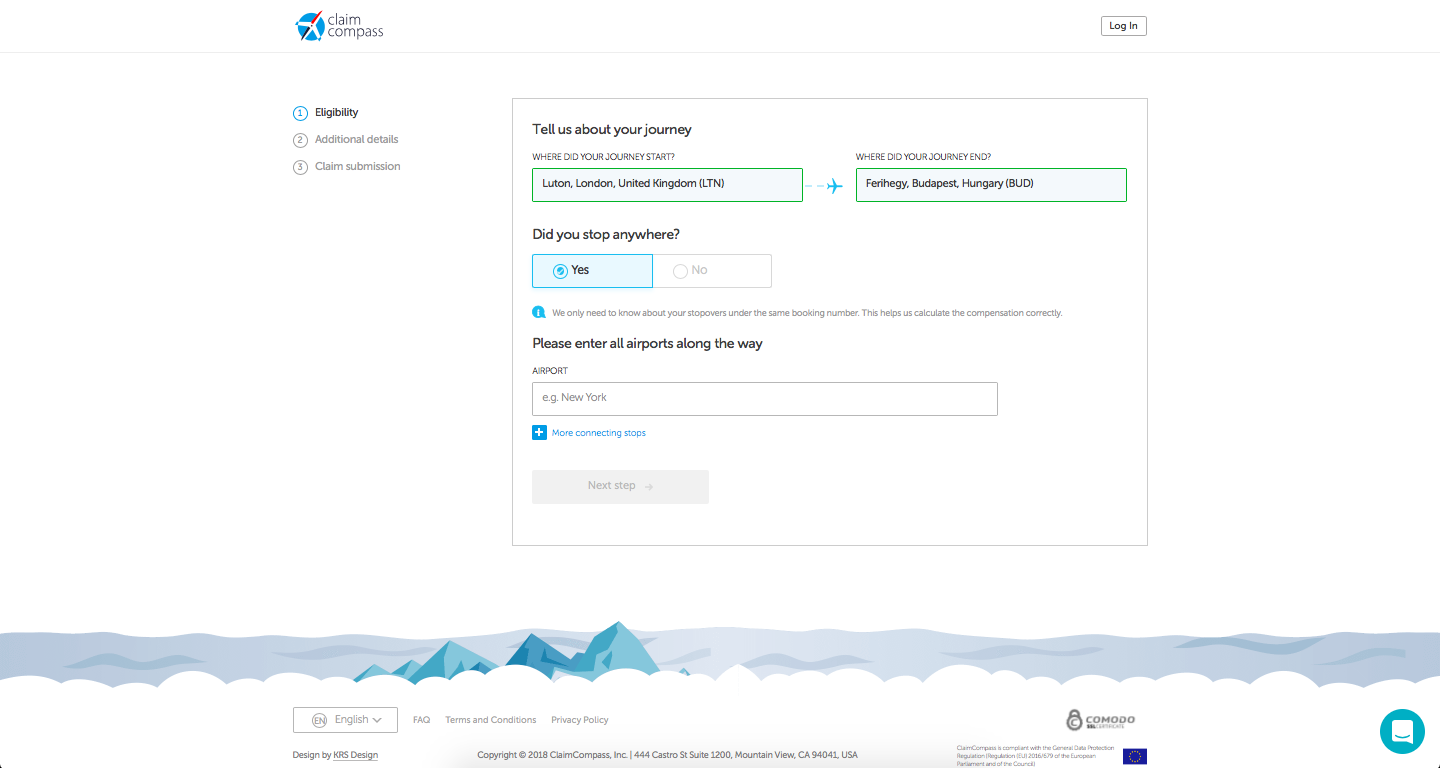Image resolution: width=1440 pixels, height=768 pixels.
Task: Go to the Eligibility step
Action: [x=336, y=113]
